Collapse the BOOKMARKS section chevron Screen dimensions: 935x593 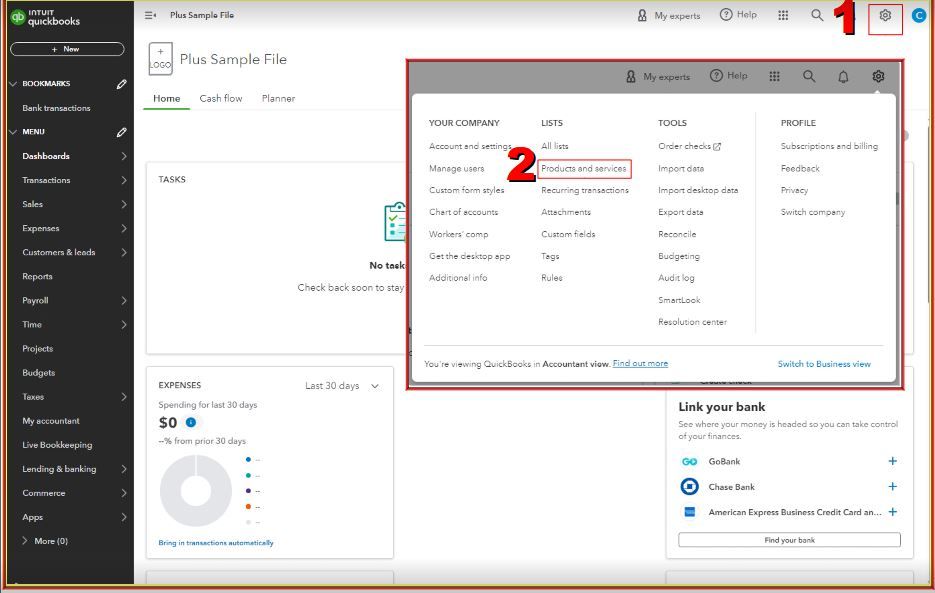point(13,84)
